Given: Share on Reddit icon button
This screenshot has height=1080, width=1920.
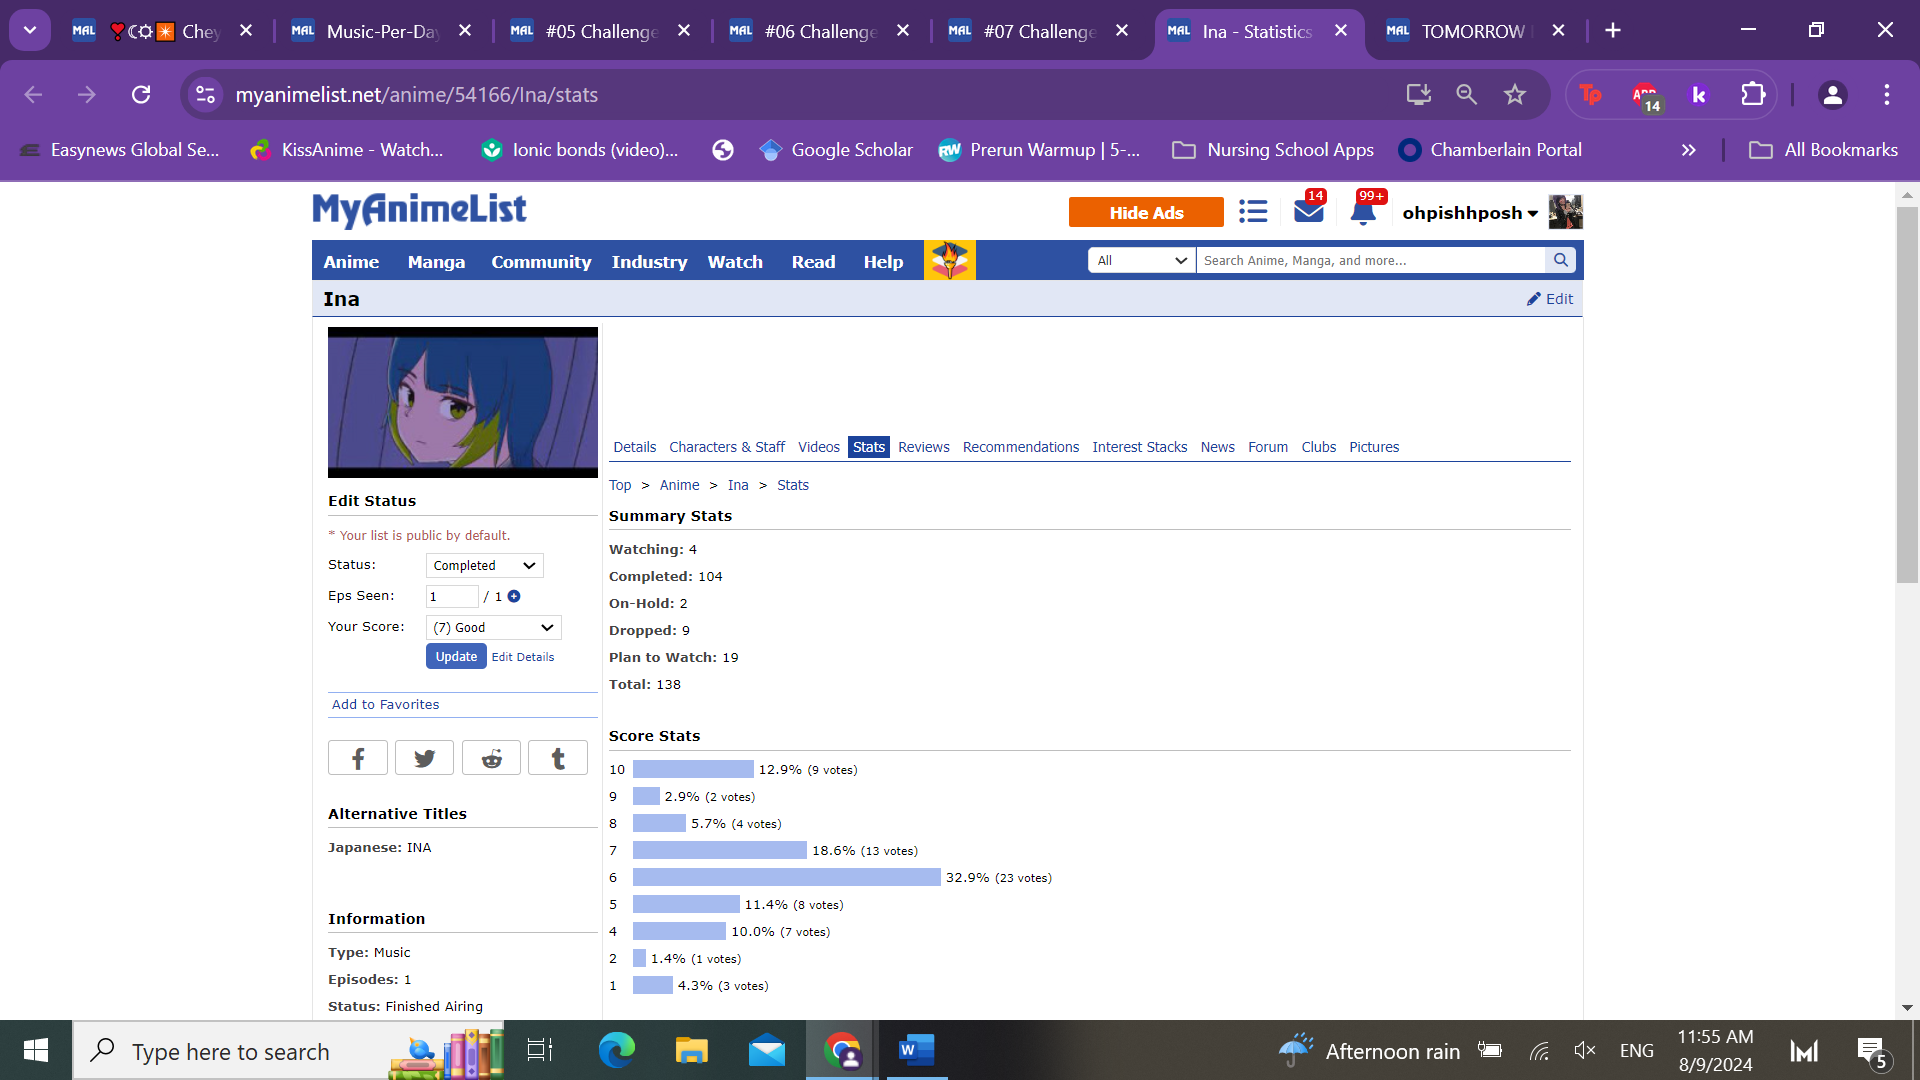Looking at the screenshot, I should tap(491, 758).
